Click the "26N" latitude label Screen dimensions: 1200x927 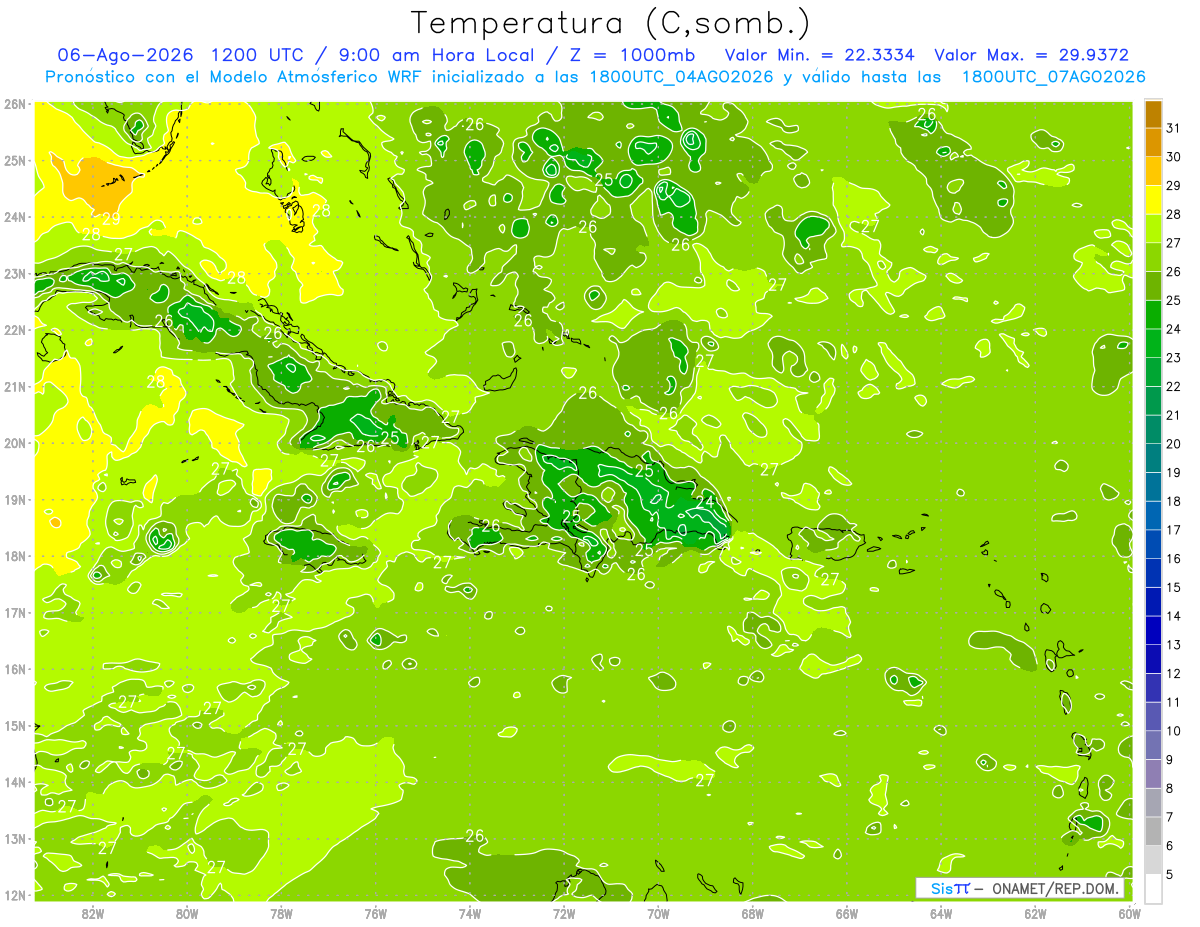[15, 104]
